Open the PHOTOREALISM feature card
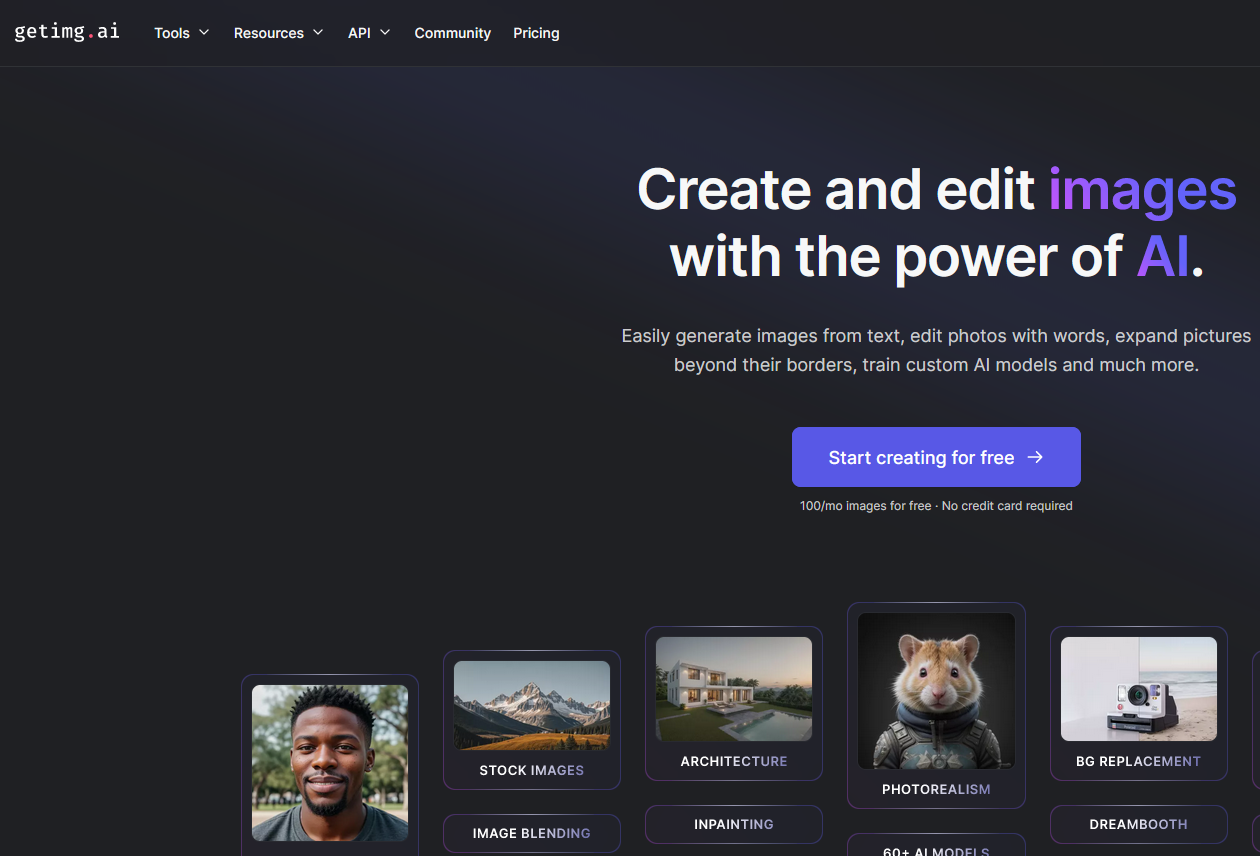 pos(935,789)
